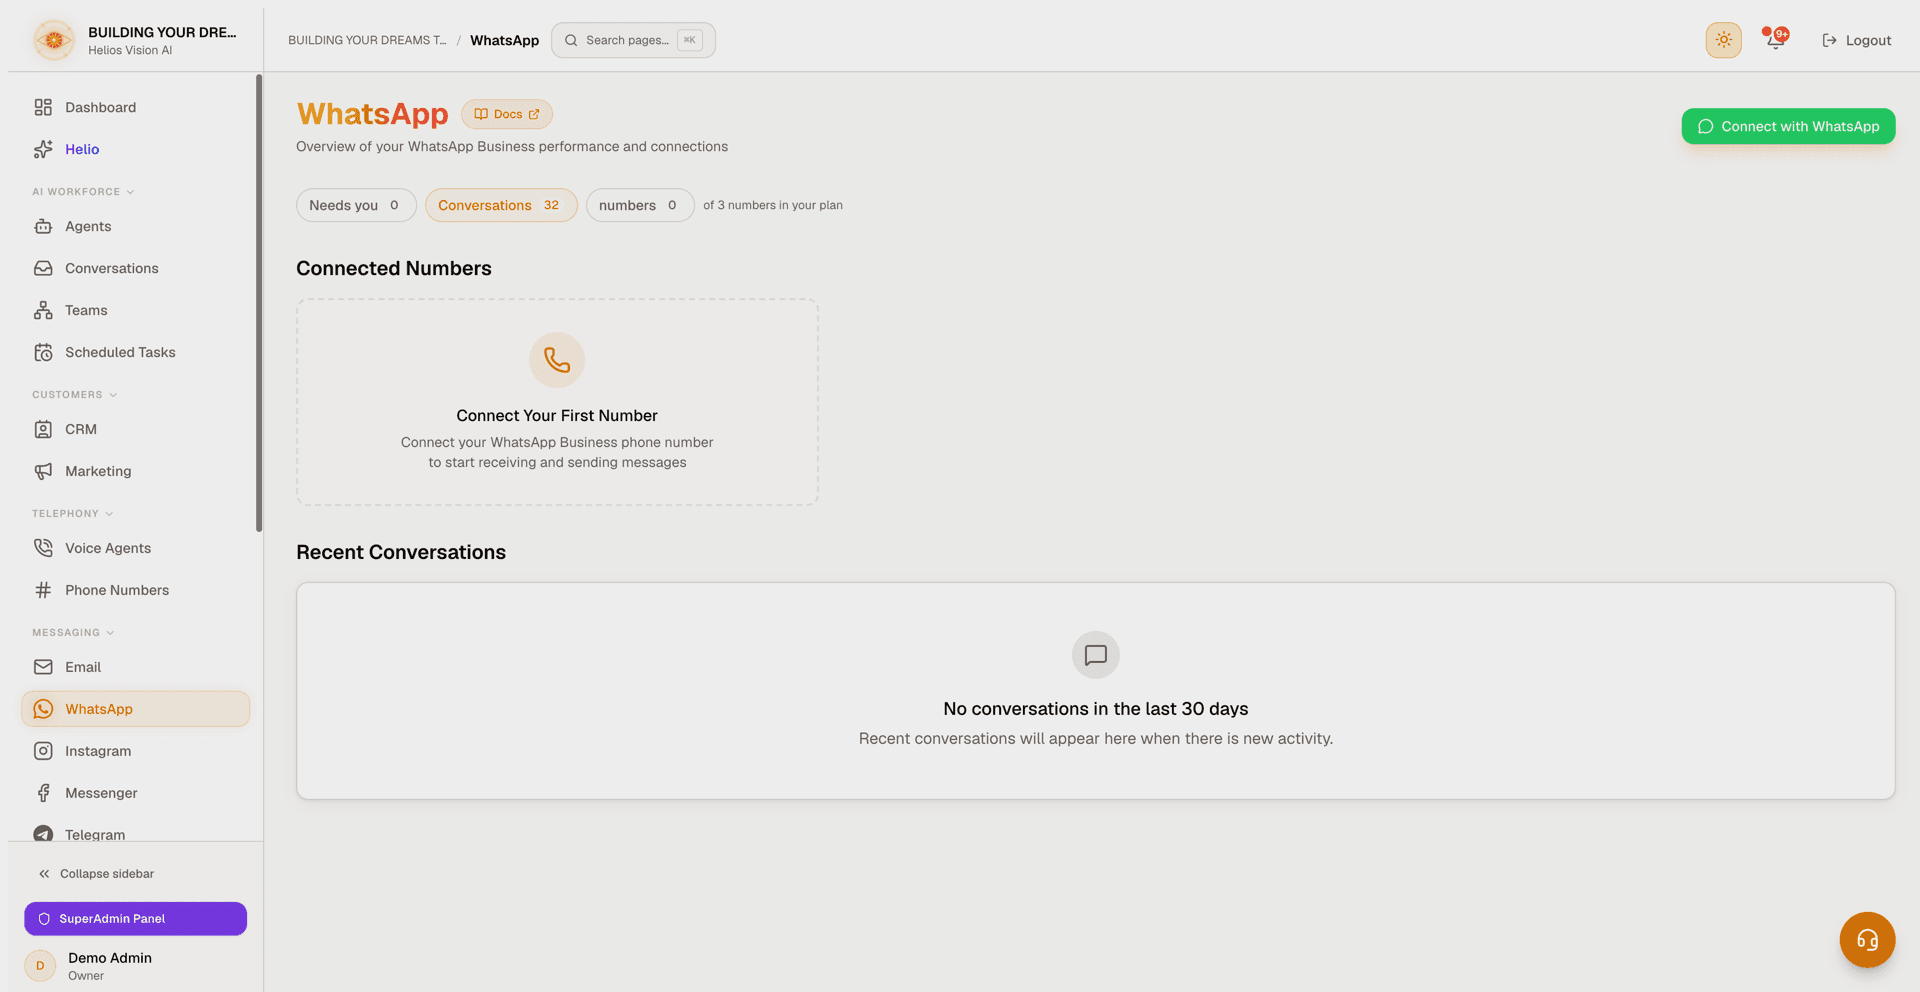Open Helio from the sidebar
The width and height of the screenshot is (1920, 992).
tap(135, 149)
